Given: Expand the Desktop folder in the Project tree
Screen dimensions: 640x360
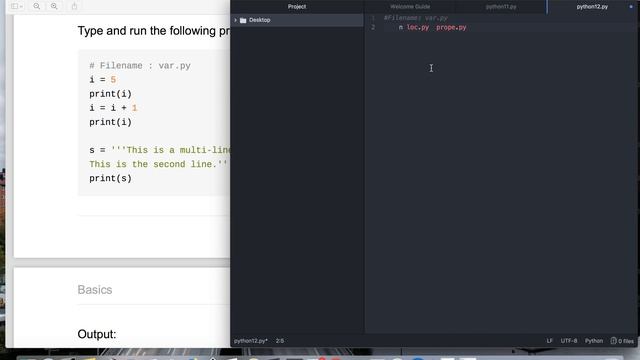Looking at the screenshot, I should 236,20.
